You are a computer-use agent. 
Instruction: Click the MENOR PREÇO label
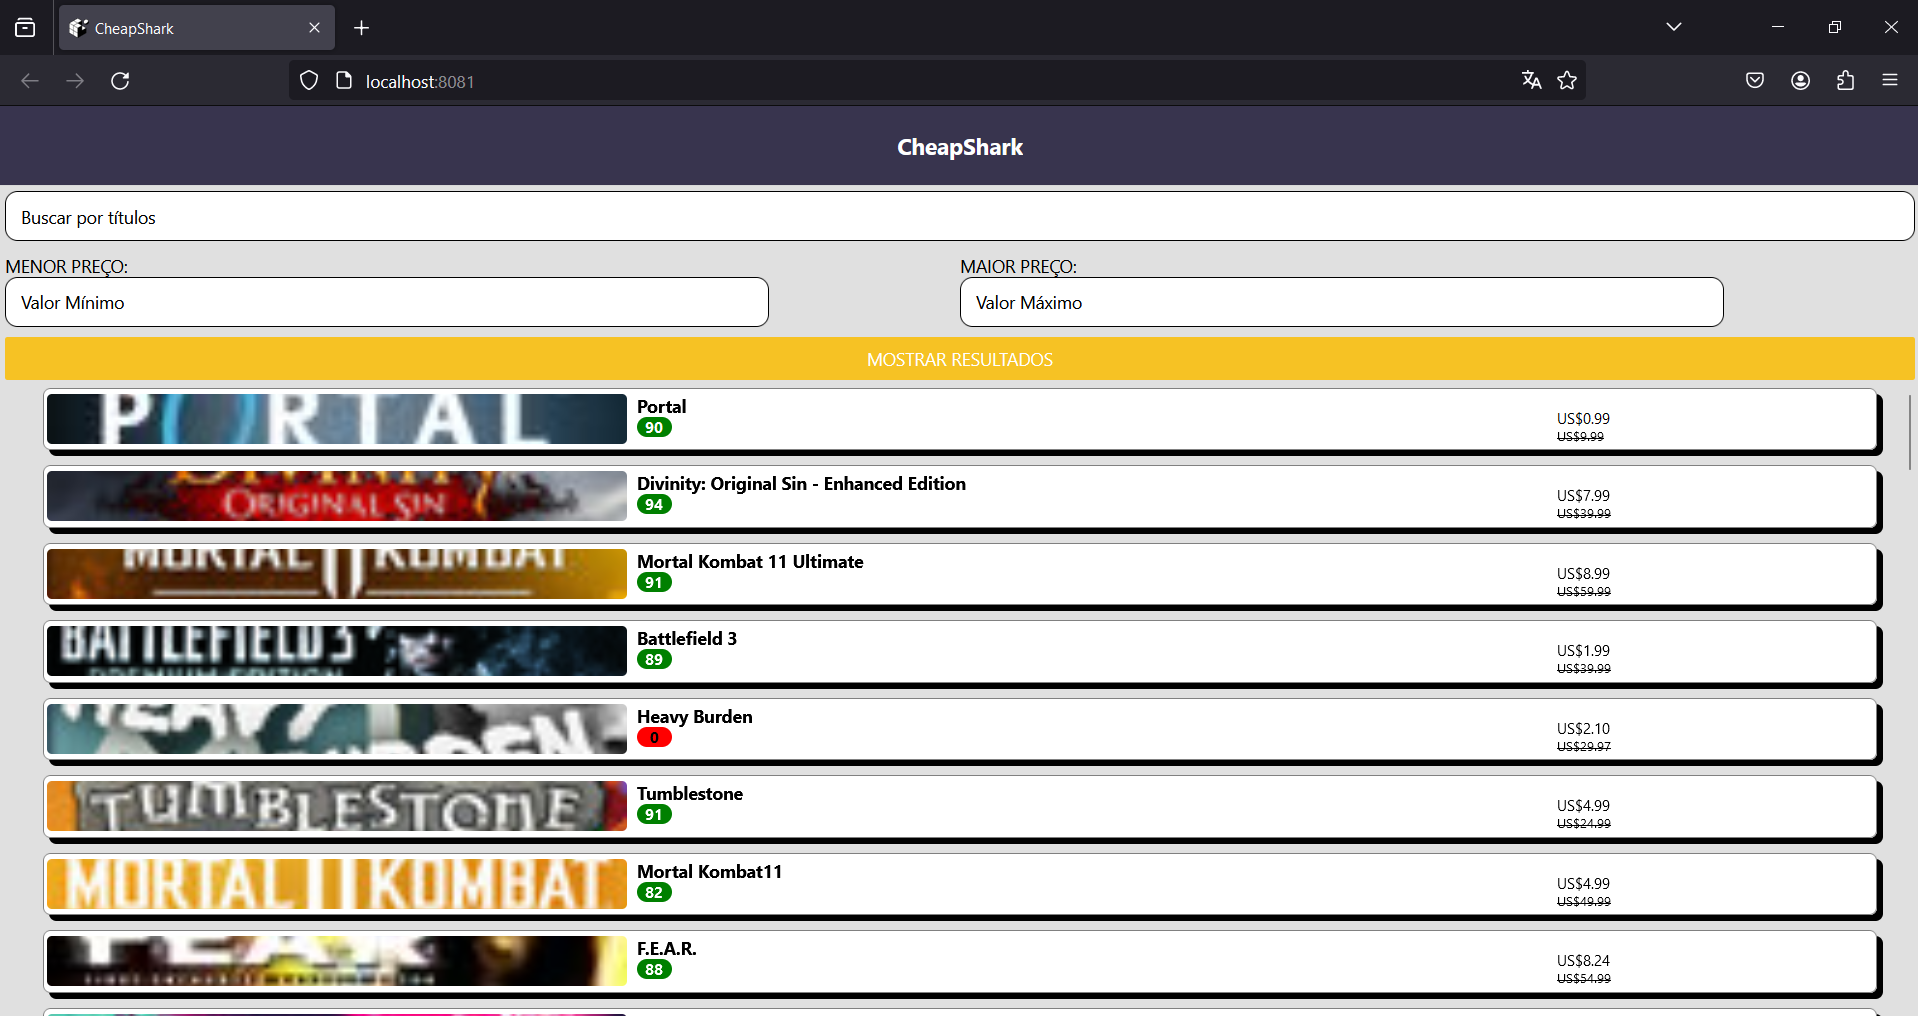pos(67,267)
